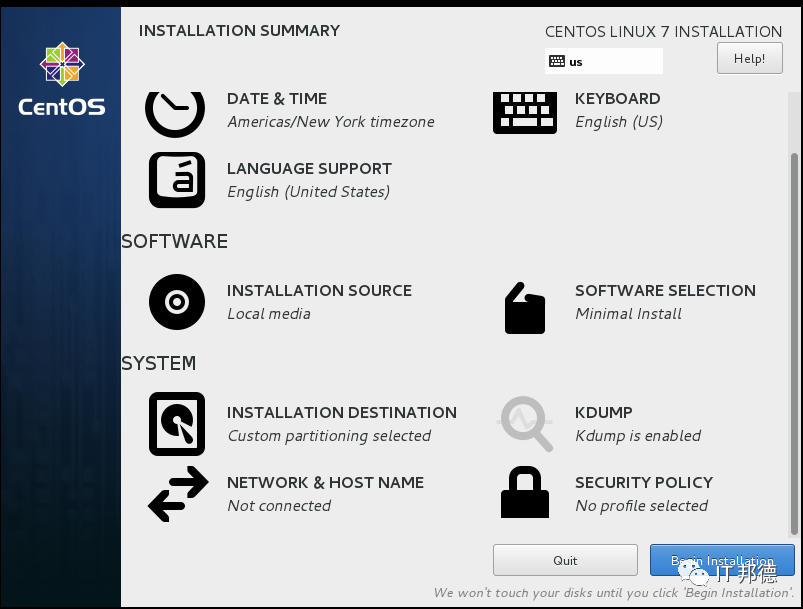The image size is (803, 609).
Task: Click INSTALLATION SUMMARY title
Action: (239, 31)
